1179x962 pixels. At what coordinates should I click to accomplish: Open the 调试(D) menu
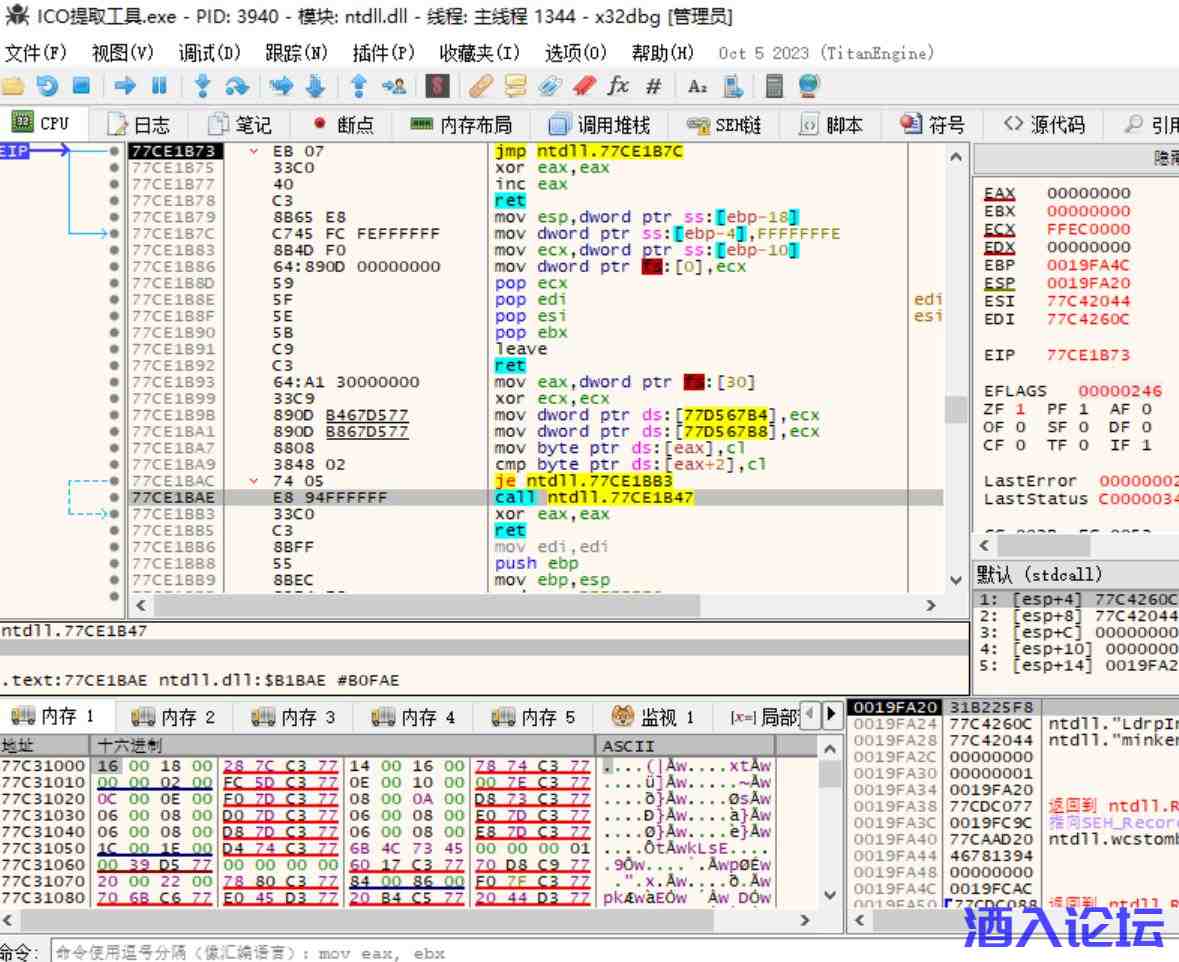point(209,53)
